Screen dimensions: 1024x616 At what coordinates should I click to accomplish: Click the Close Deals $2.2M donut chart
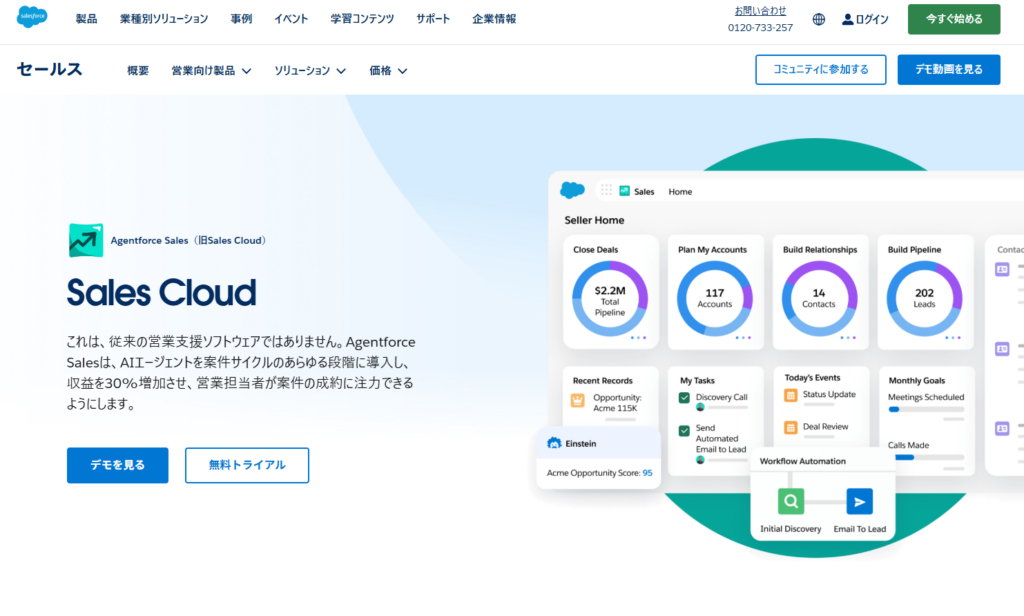[610, 299]
